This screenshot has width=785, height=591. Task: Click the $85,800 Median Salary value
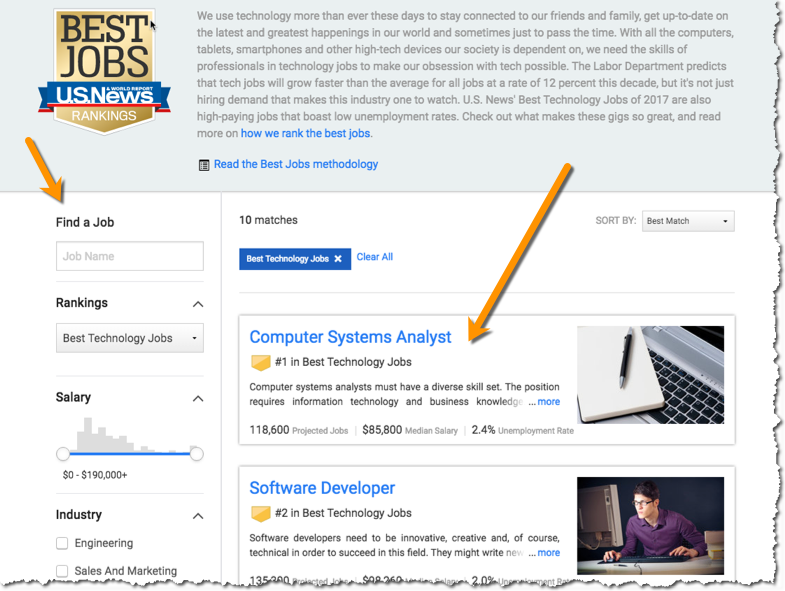(x=382, y=430)
